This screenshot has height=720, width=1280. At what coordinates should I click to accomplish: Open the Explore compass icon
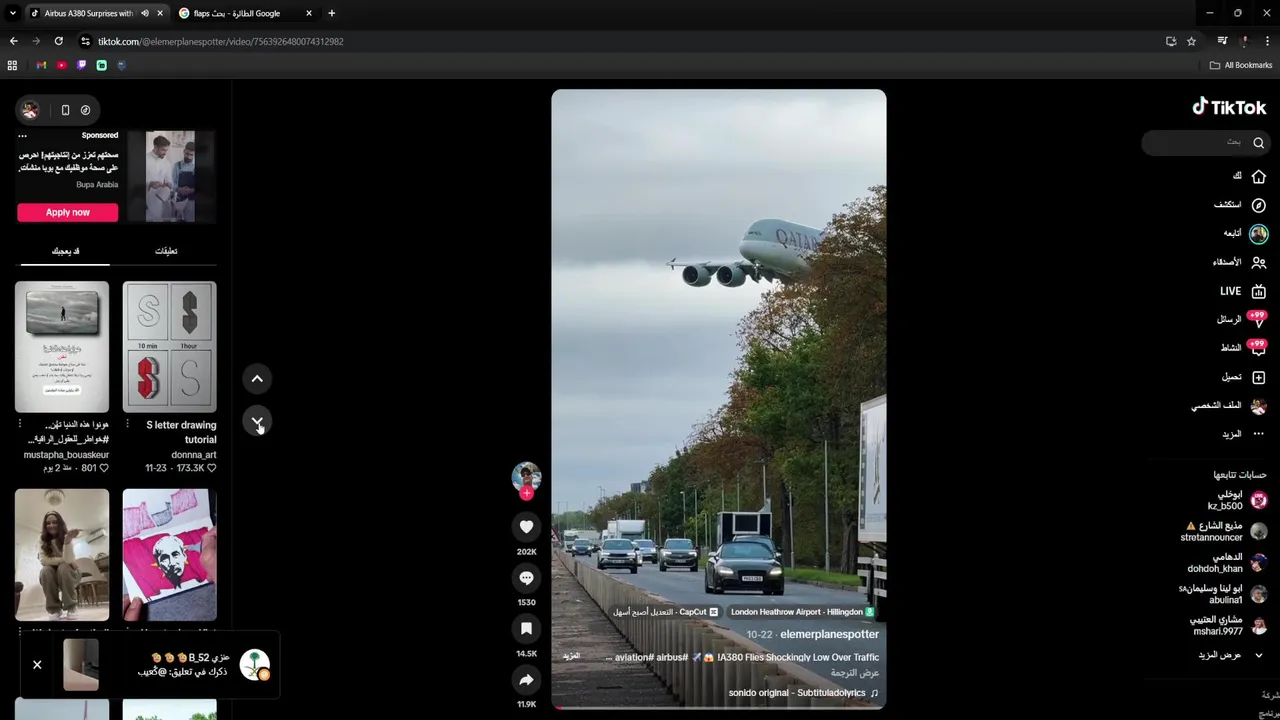coord(1258,205)
